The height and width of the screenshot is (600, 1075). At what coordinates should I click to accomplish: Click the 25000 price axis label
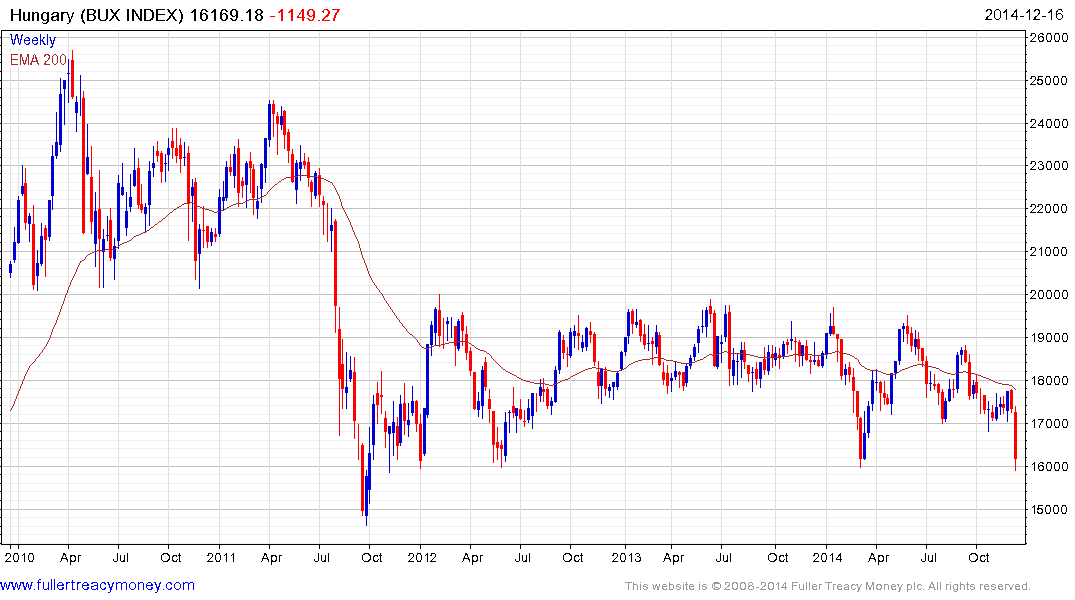click(1048, 81)
